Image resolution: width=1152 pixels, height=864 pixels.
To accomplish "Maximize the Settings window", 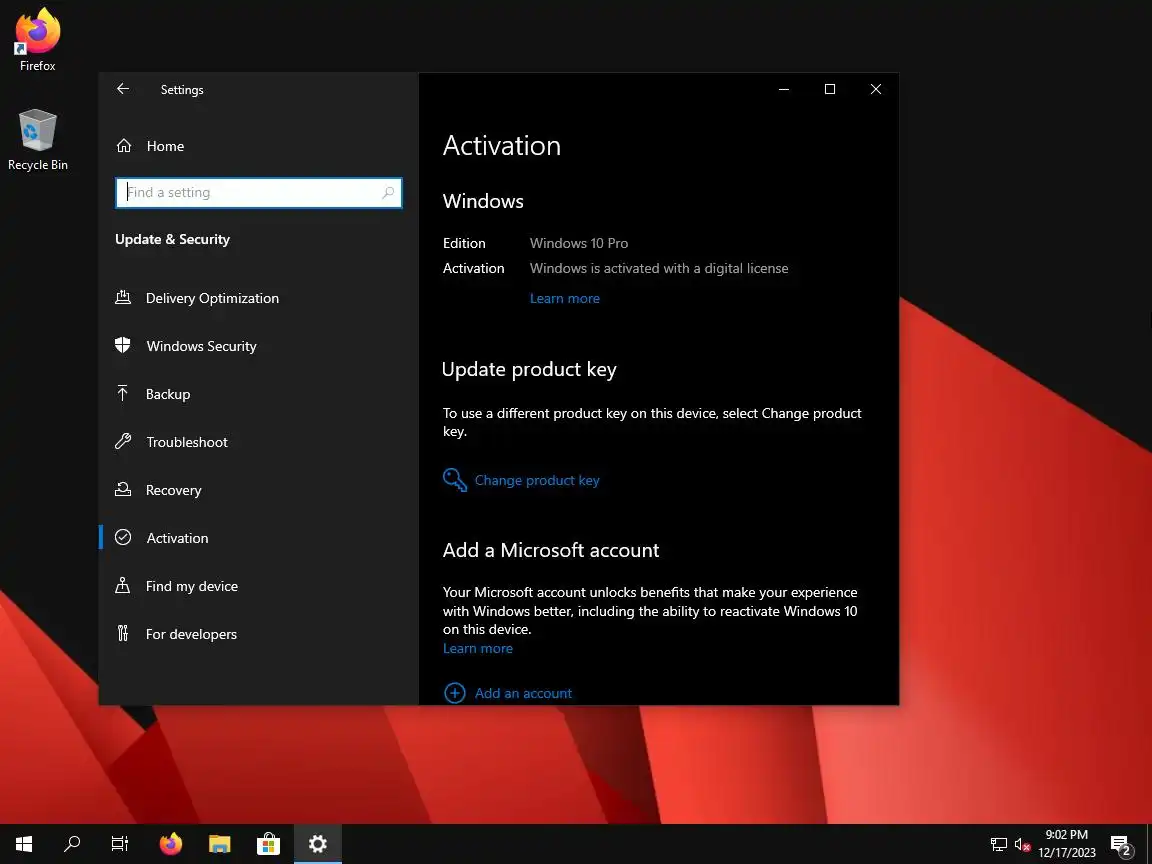I will (x=829, y=89).
